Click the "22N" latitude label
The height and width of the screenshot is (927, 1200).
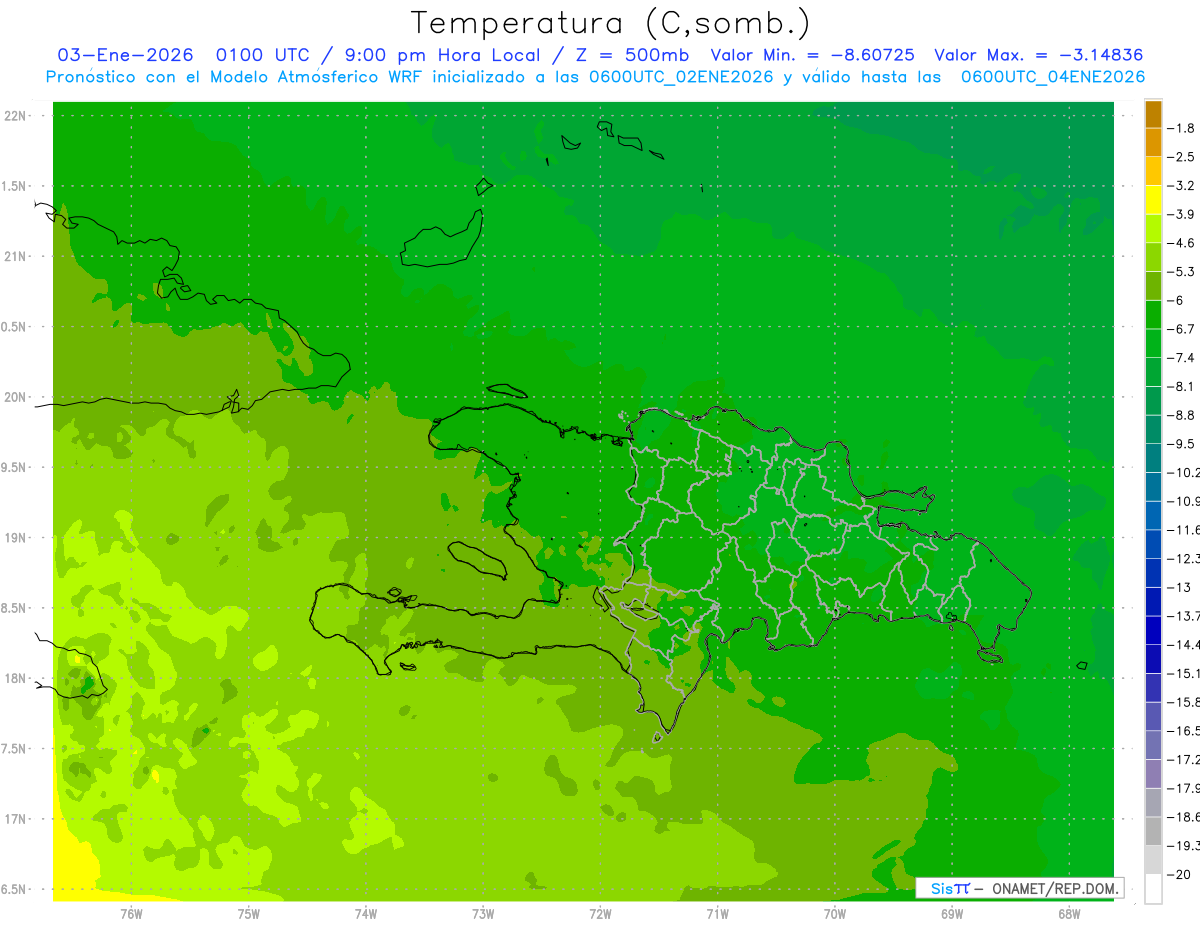16,116
